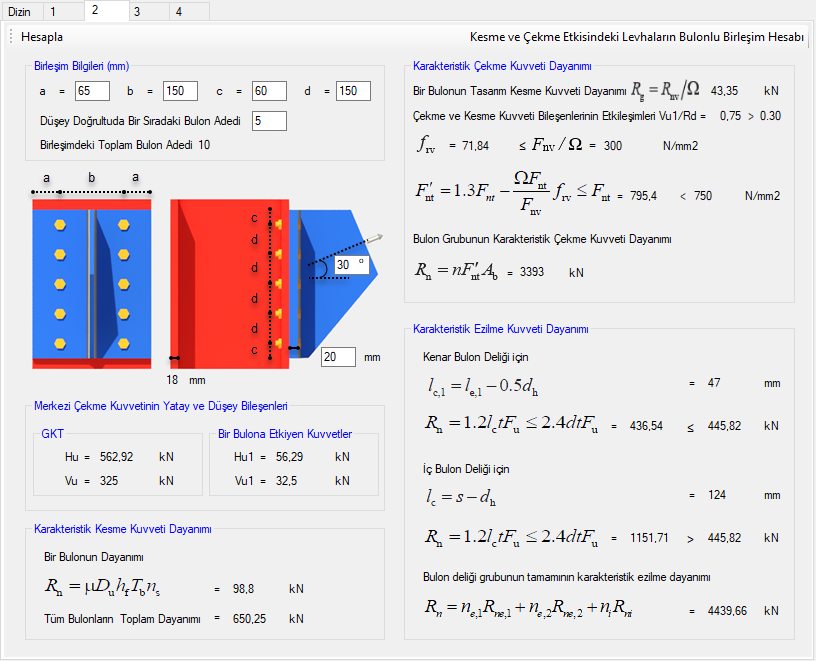Image resolution: width=816 pixels, height=661 pixels.
Task: Click the Vu1 value 32,5
Action: (286, 481)
